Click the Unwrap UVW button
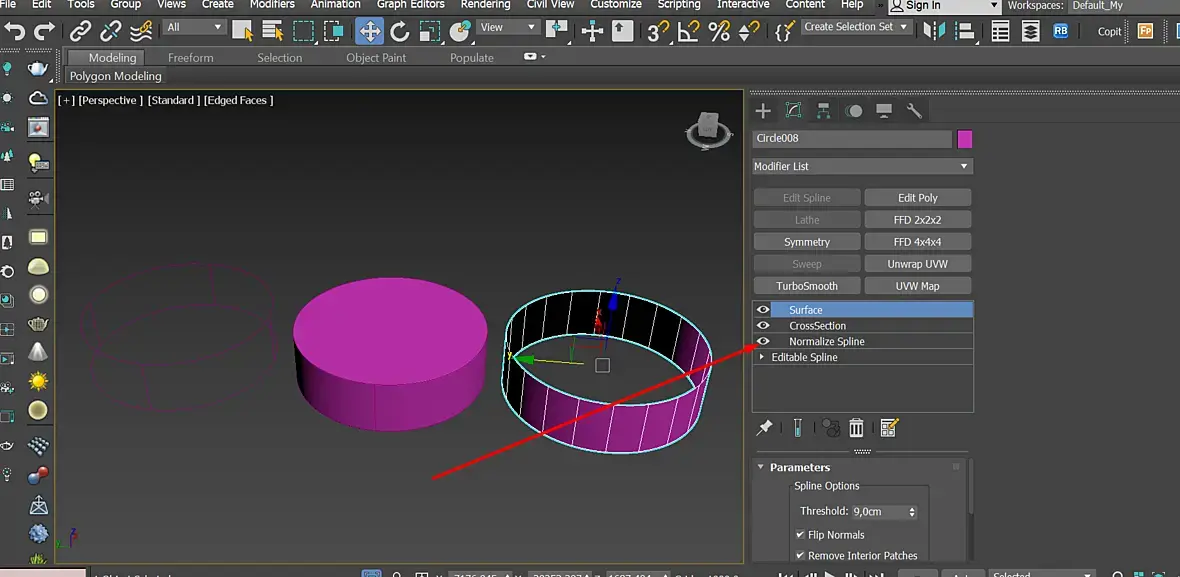The image size is (1180, 577). click(x=917, y=264)
